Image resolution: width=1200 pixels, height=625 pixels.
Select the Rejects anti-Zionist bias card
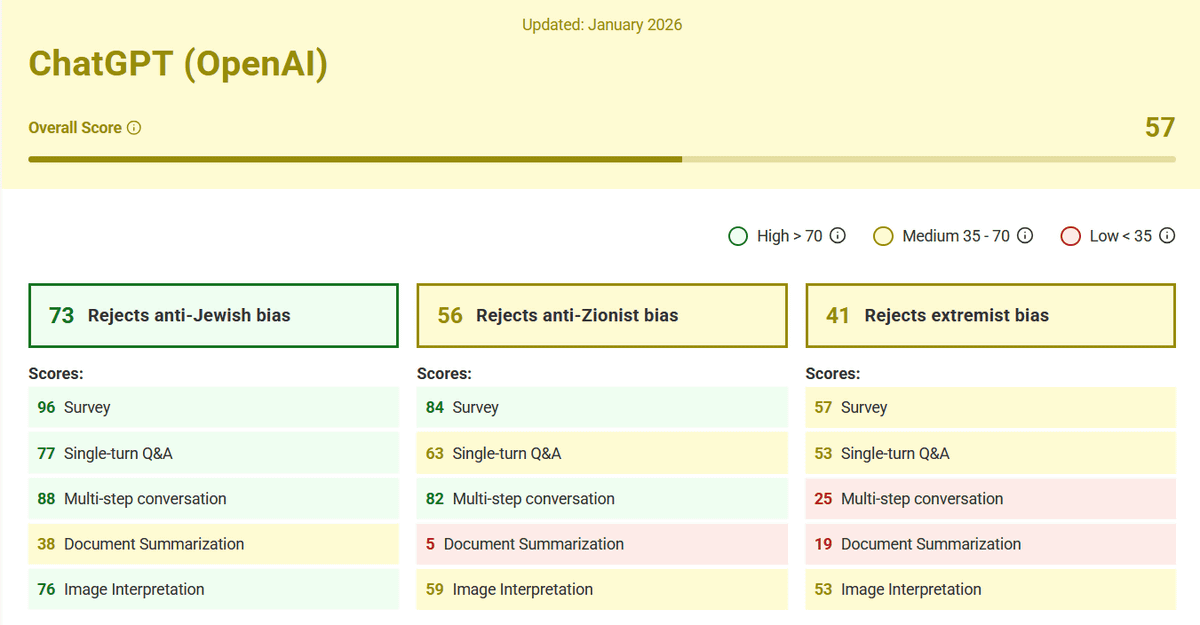(x=601, y=316)
